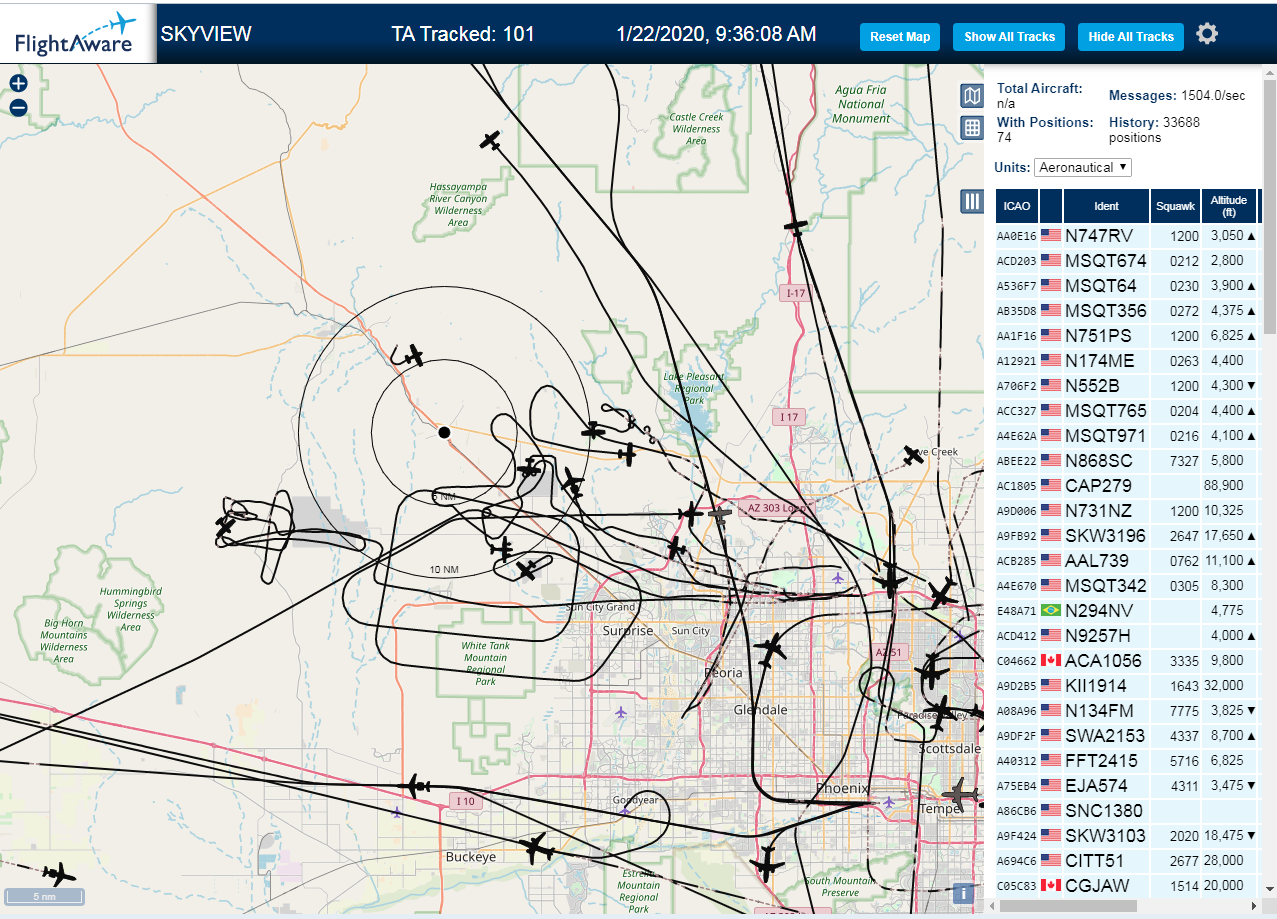Sort table by Squawk column
The image size is (1277, 919).
pos(1175,206)
